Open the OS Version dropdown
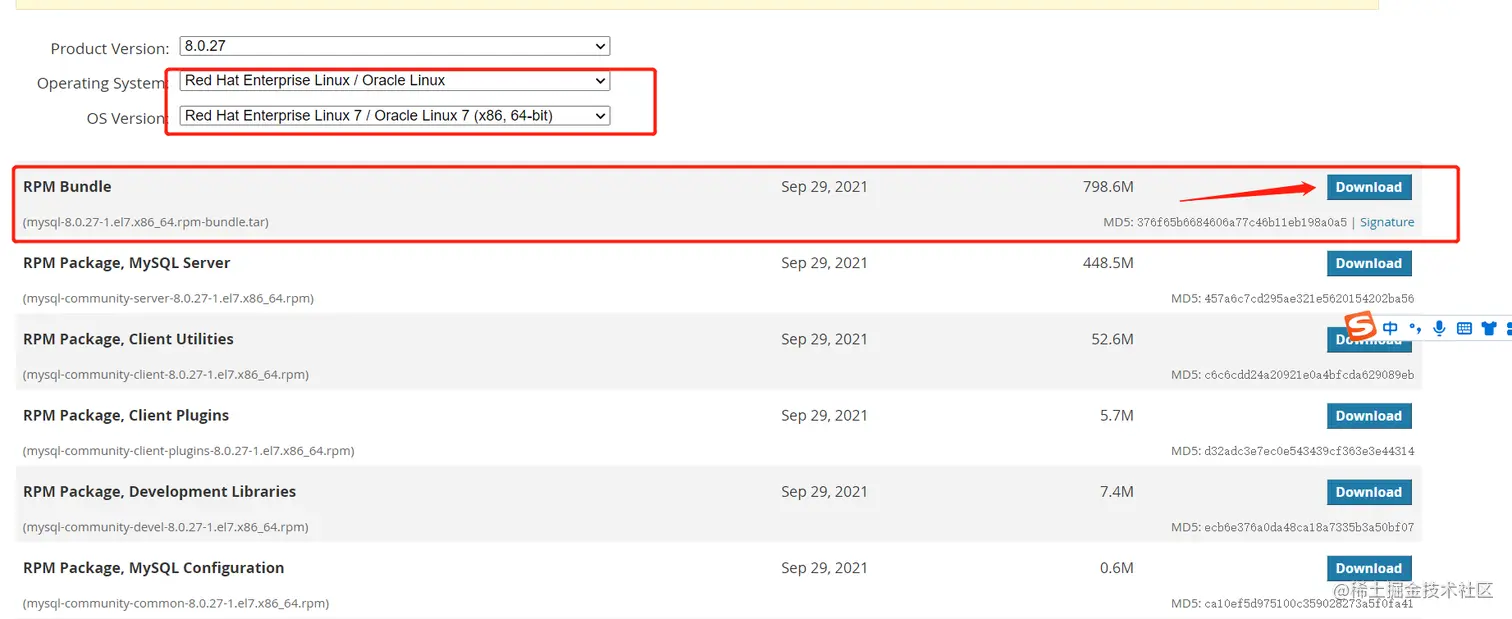 click(x=395, y=116)
